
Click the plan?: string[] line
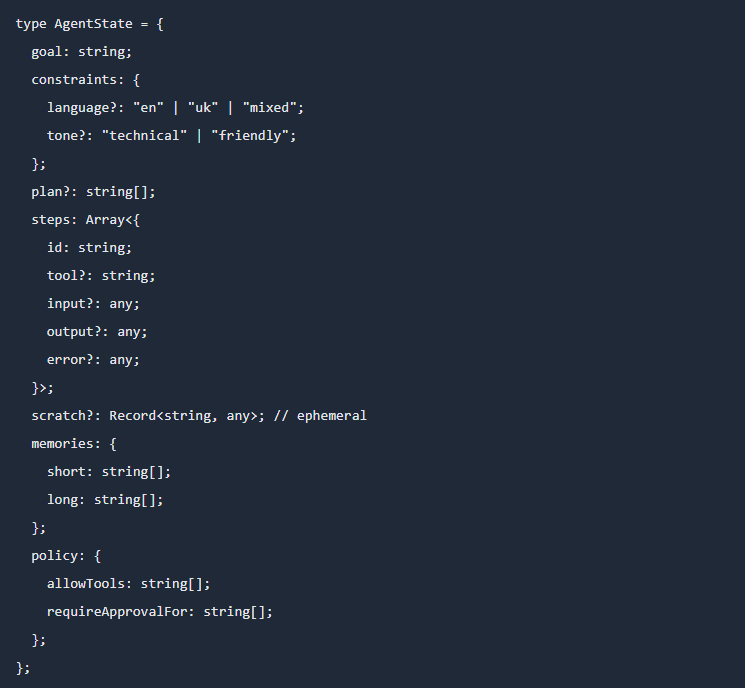(x=93, y=191)
